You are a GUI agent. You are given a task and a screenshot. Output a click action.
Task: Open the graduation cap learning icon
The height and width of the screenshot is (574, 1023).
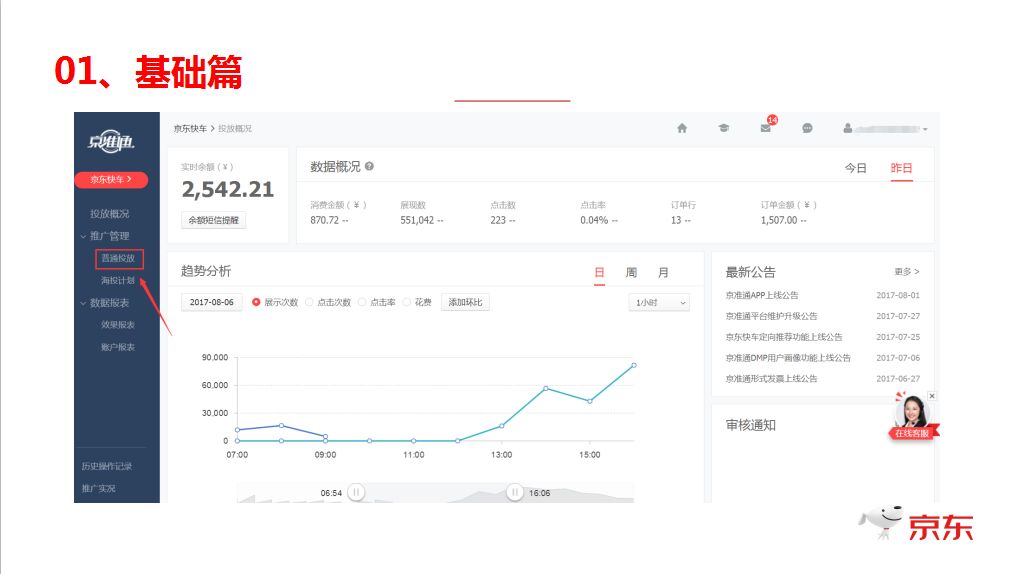pyautogui.click(x=724, y=128)
